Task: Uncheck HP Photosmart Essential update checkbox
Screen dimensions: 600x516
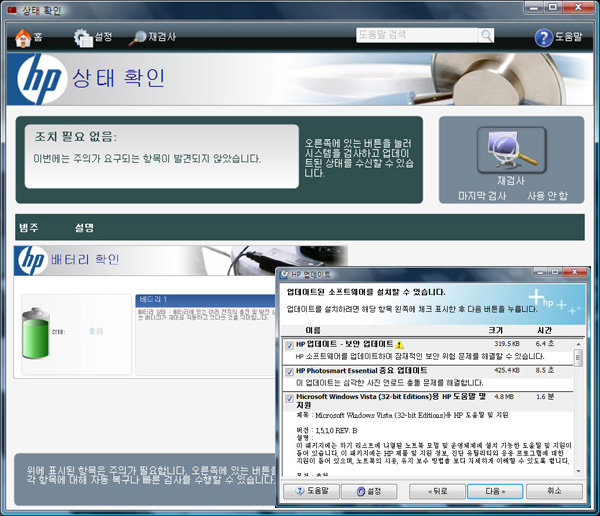Action: [x=290, y=372]
